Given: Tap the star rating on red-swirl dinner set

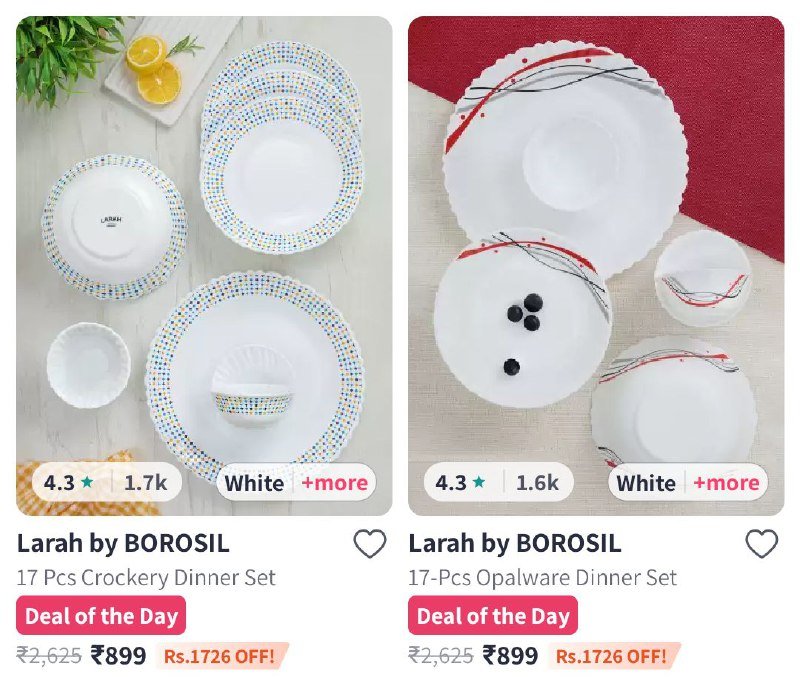Looking at the screenshot, I should click(460, 482).
